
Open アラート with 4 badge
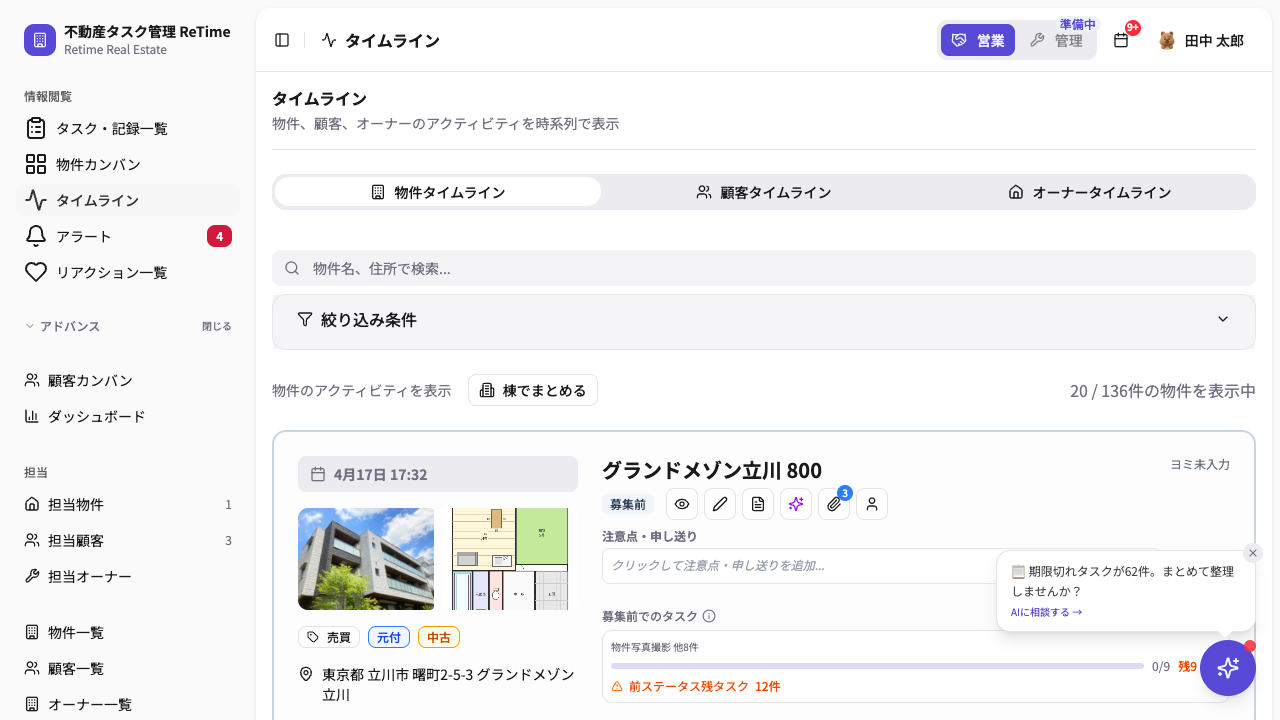point(128,236)
